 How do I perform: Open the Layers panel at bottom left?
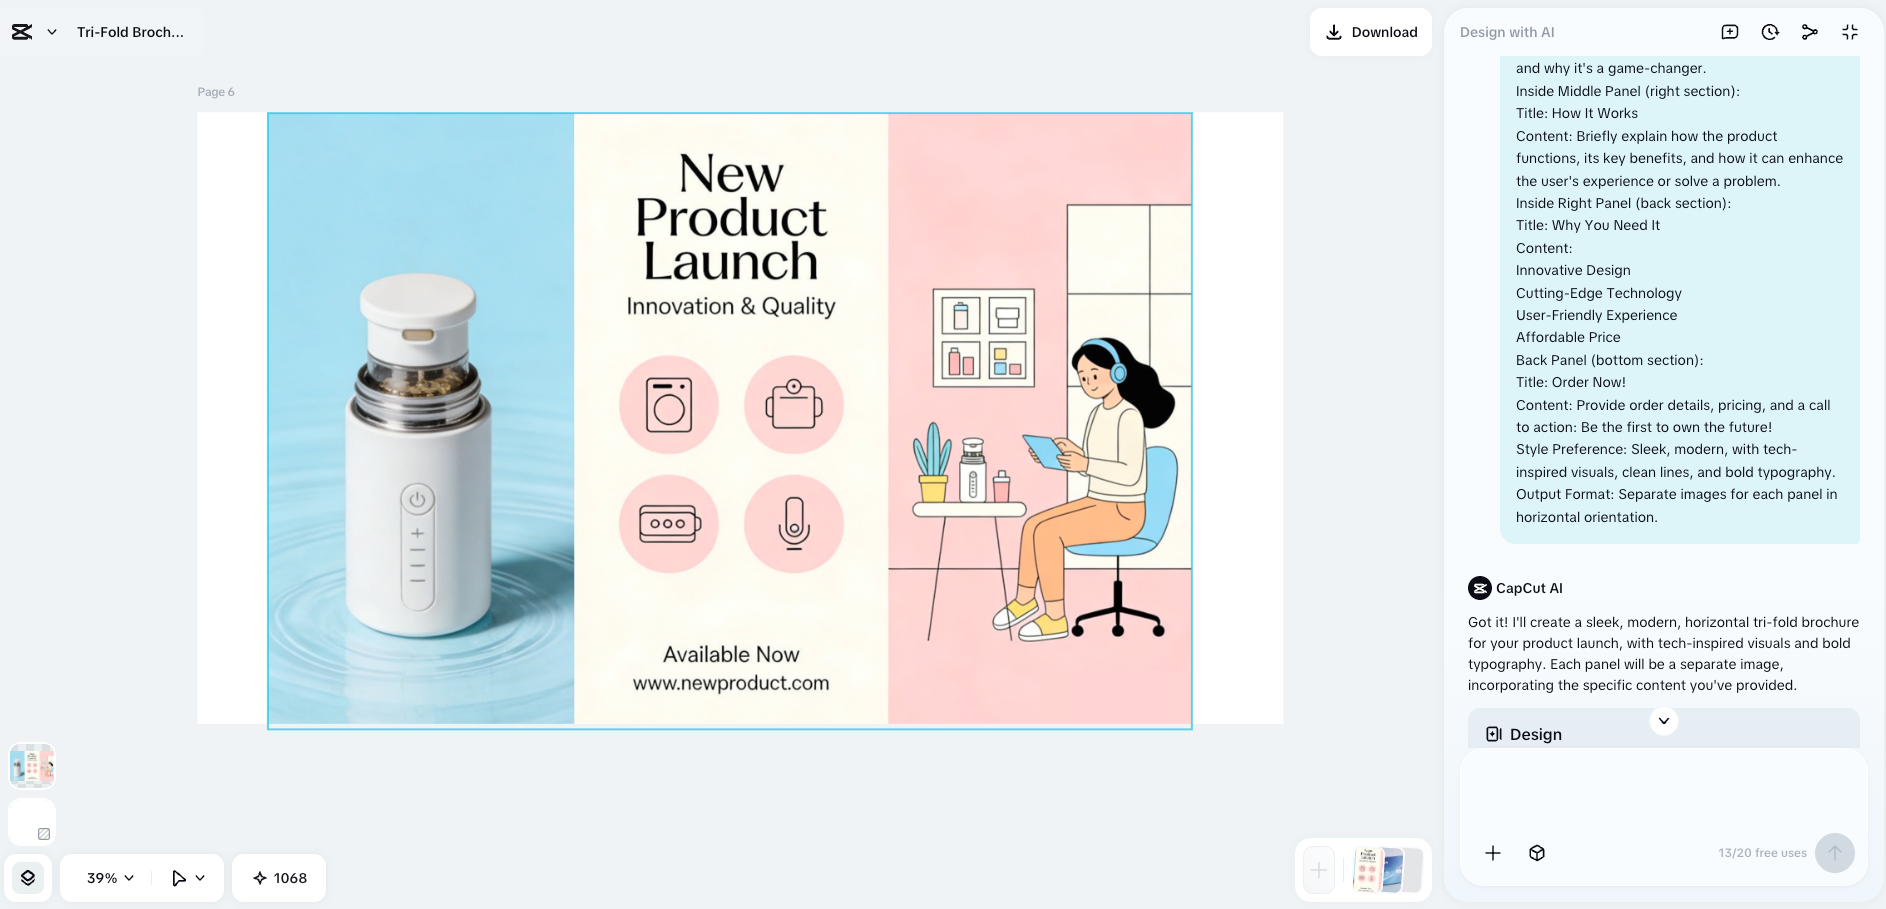(x=28, y=877)
